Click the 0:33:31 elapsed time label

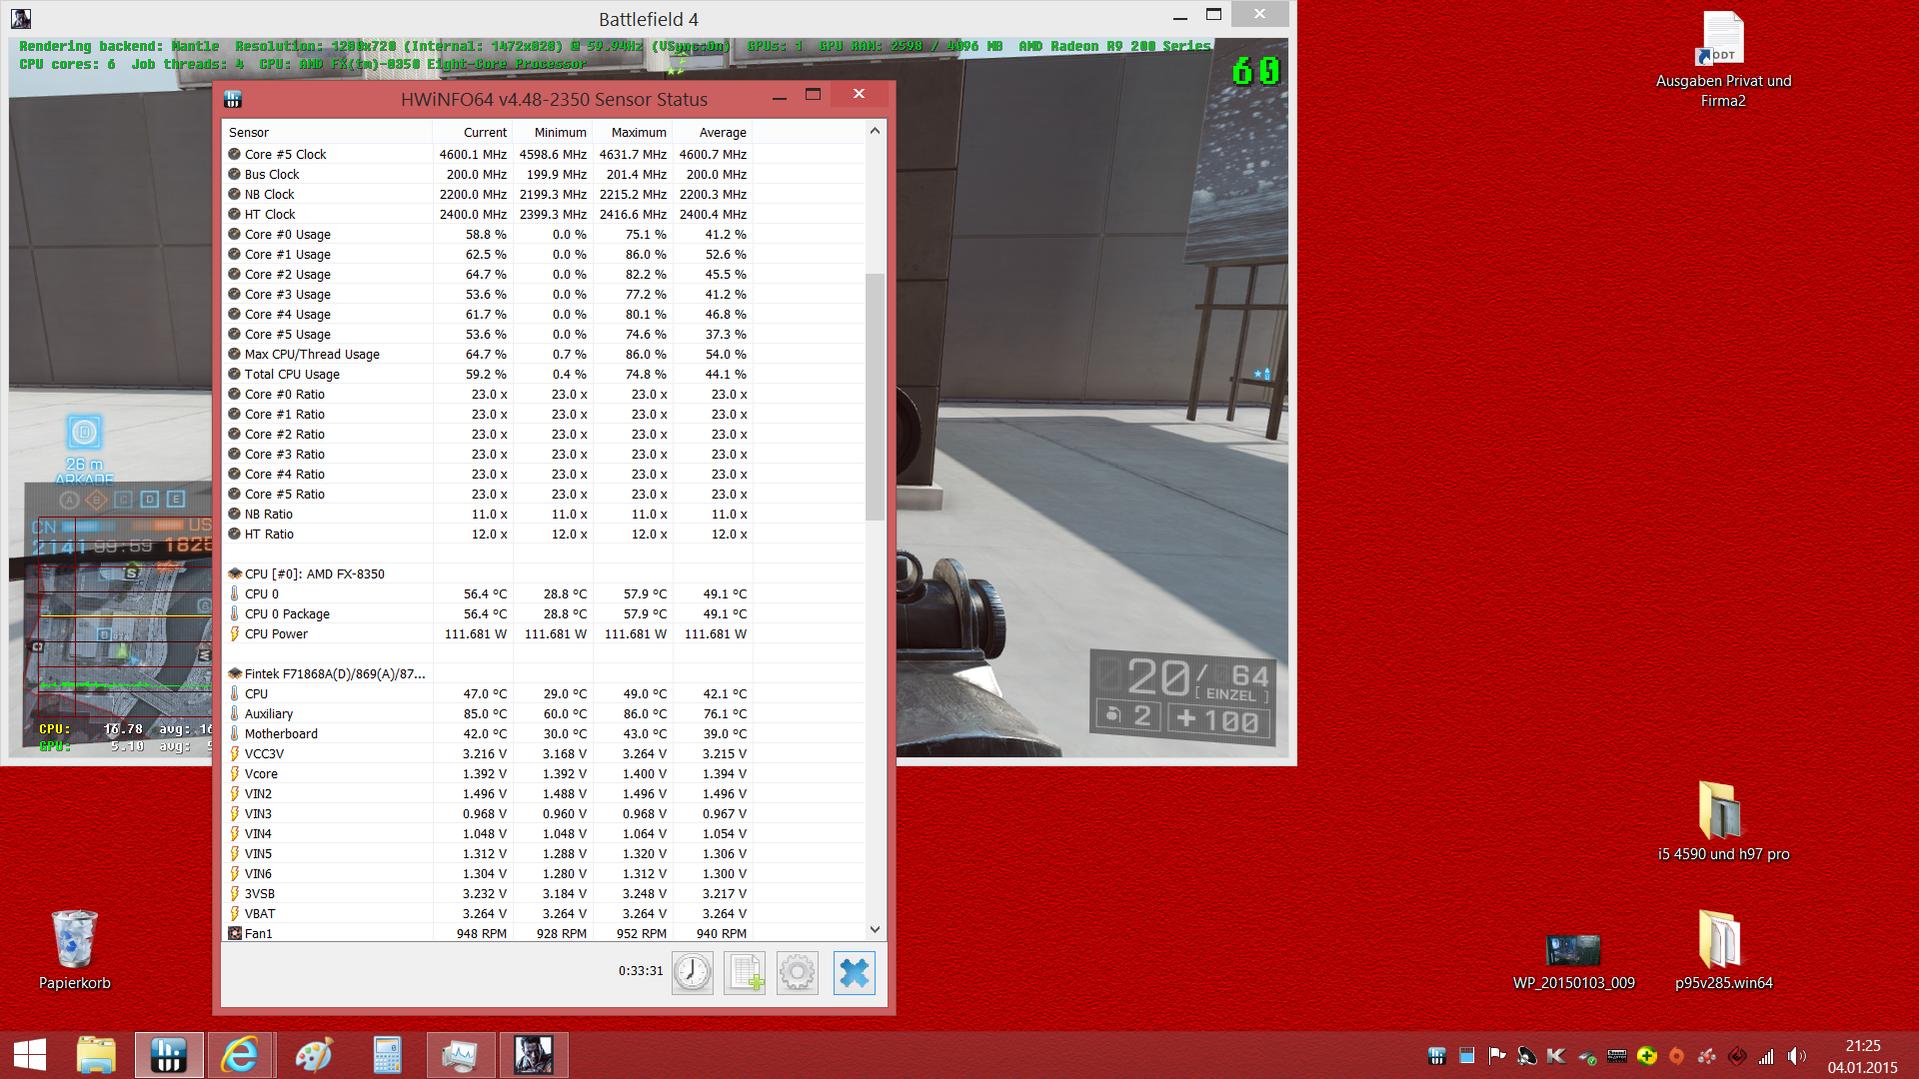641,971
